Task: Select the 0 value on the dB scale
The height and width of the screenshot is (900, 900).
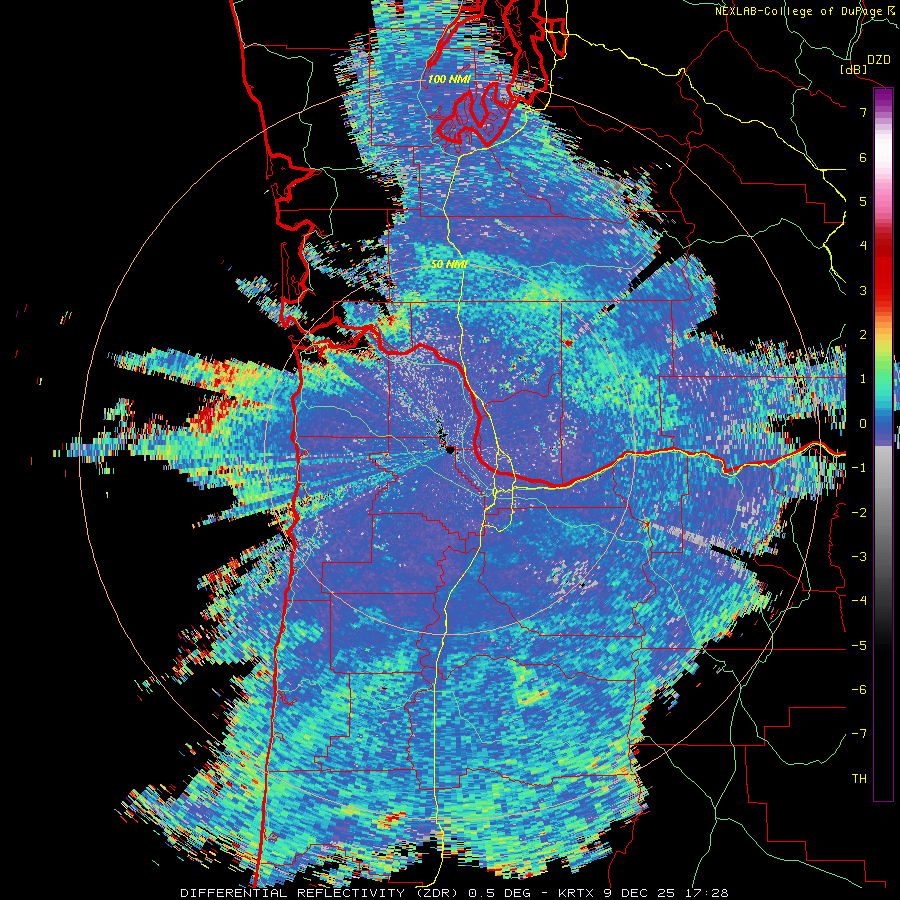Action: click(863, 424)
